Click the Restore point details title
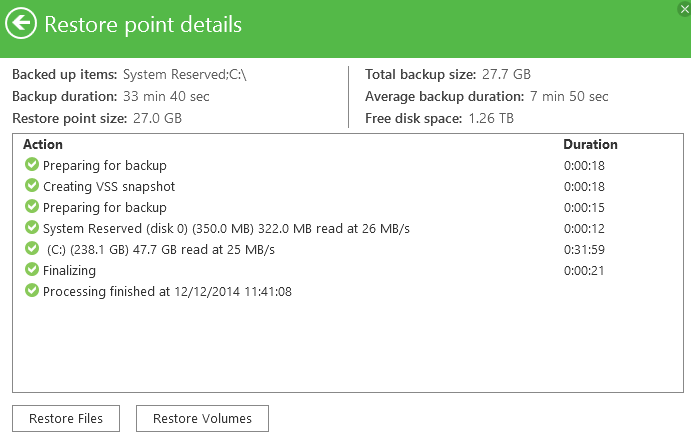This screenshot has width=691, height=448. point(143,25)
